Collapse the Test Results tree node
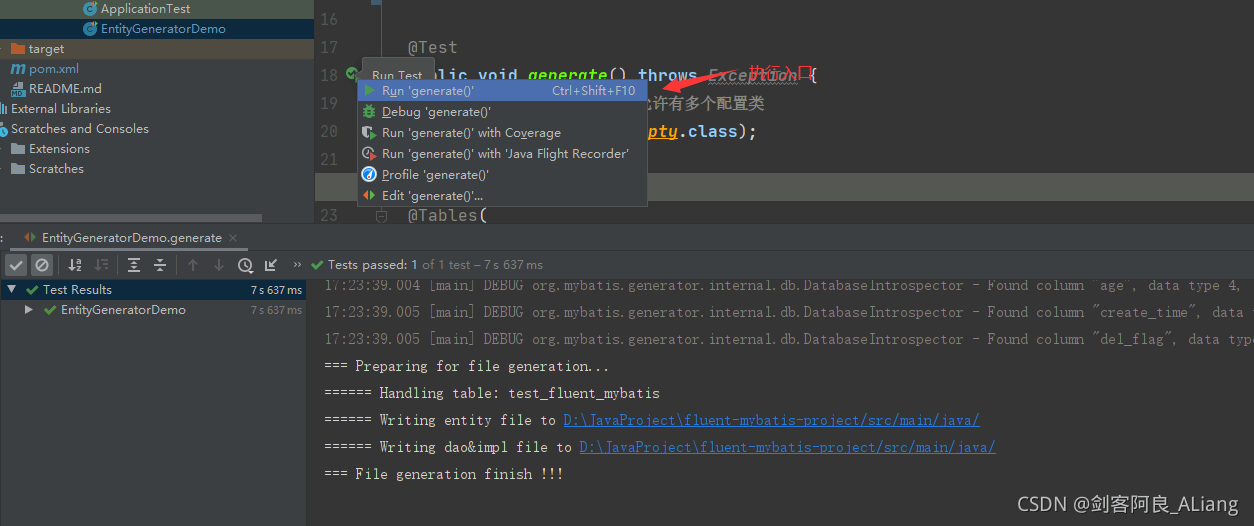1254x526 pixels. (x=12, y=290)
